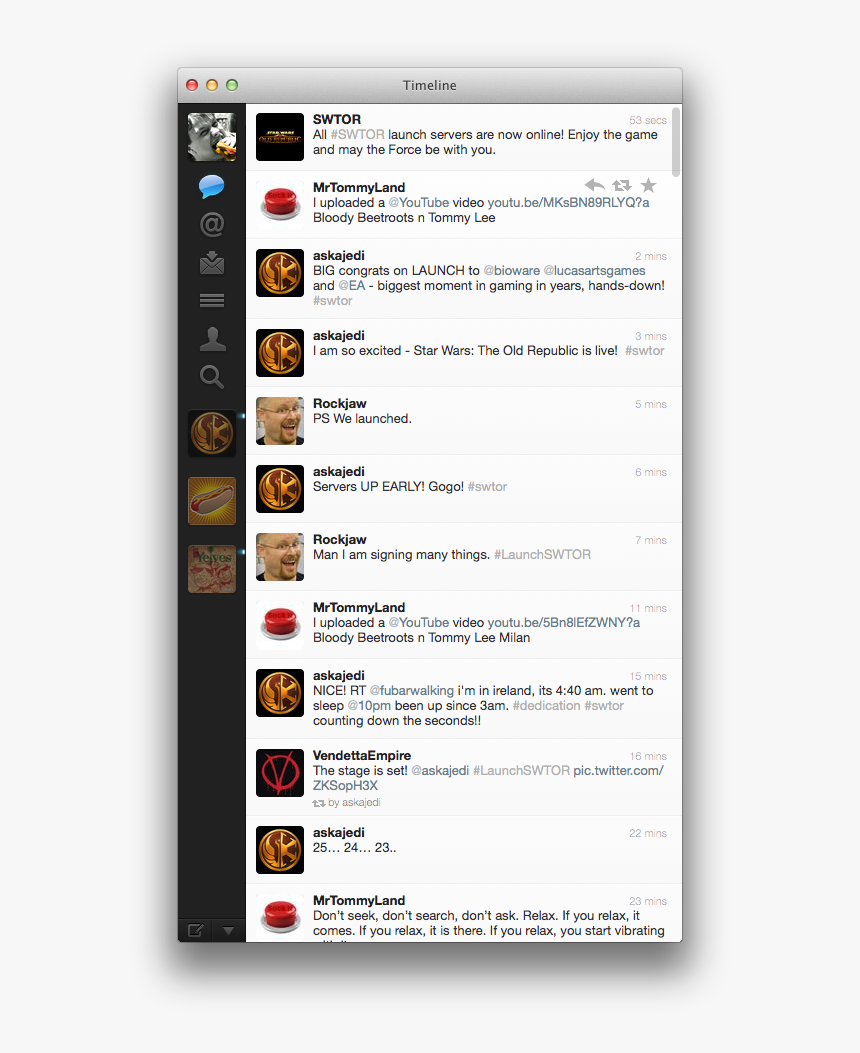This screenshot has width=860, height=1053.
Task: Open the @ Mentions tab
Action: click(211, 224)
